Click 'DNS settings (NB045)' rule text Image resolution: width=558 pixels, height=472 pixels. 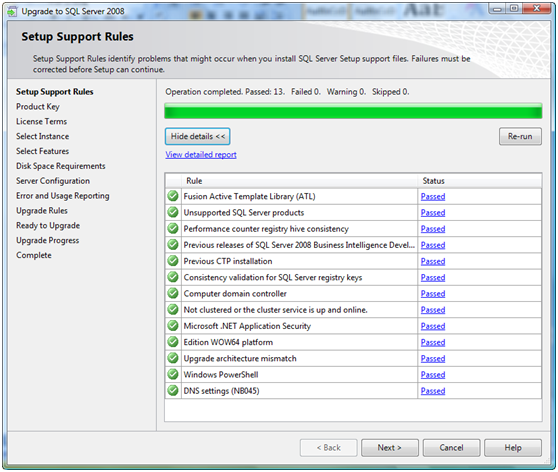[221, 391]
